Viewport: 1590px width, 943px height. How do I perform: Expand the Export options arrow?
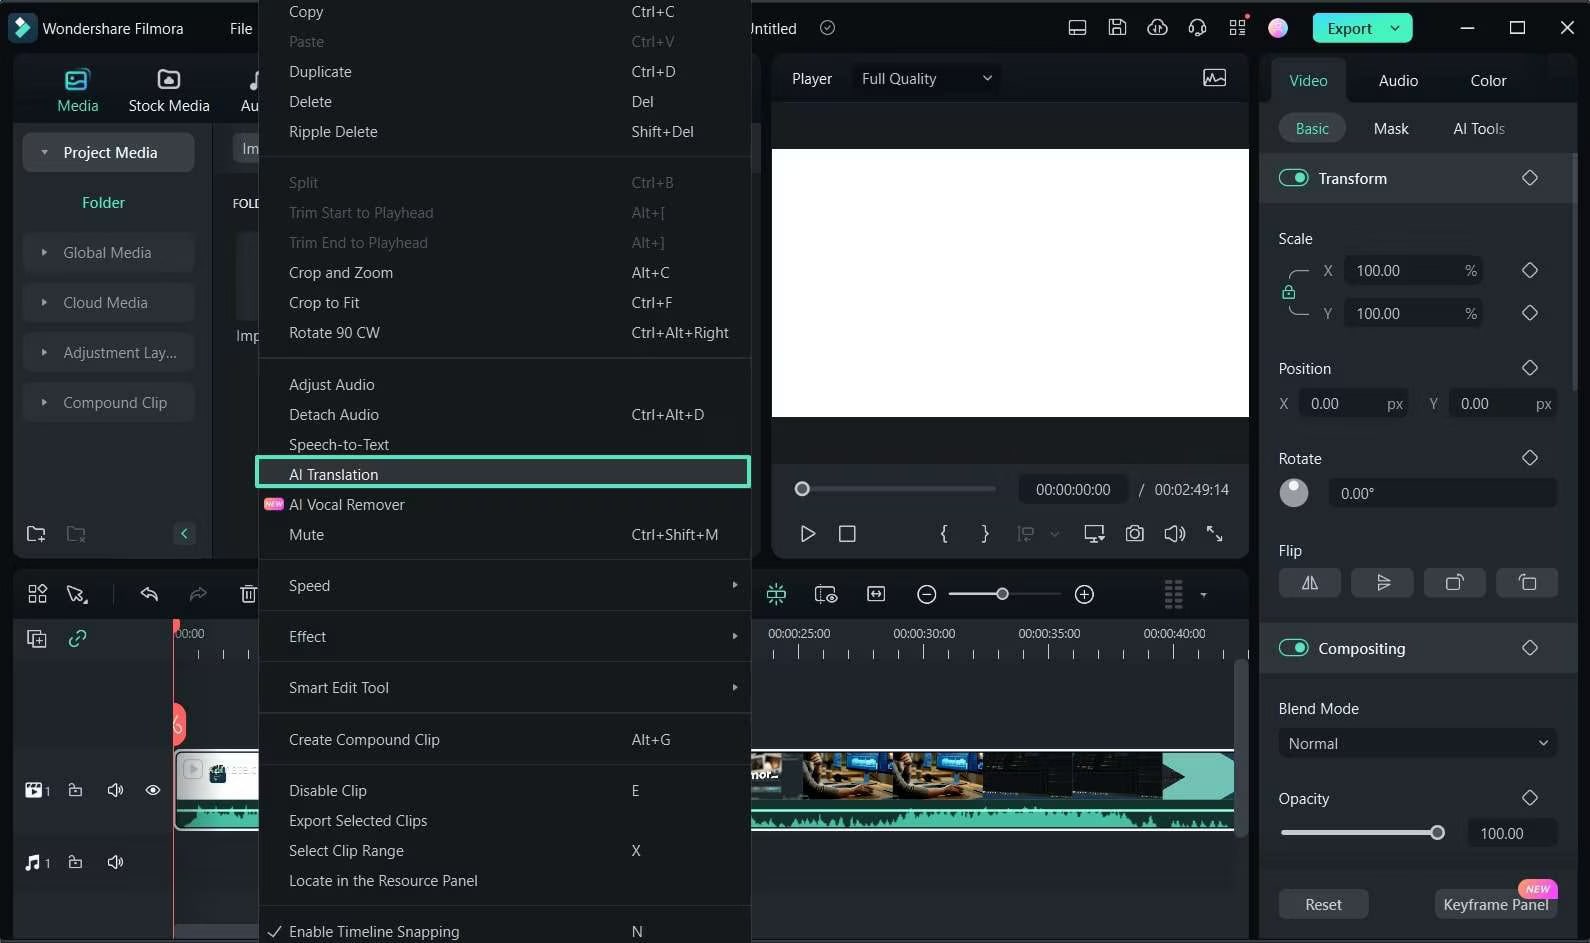[1395, 28]
